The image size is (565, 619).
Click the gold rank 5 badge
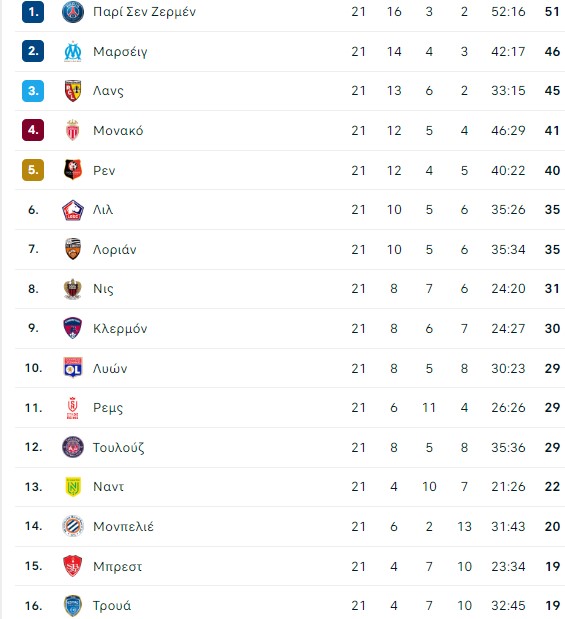33,170
